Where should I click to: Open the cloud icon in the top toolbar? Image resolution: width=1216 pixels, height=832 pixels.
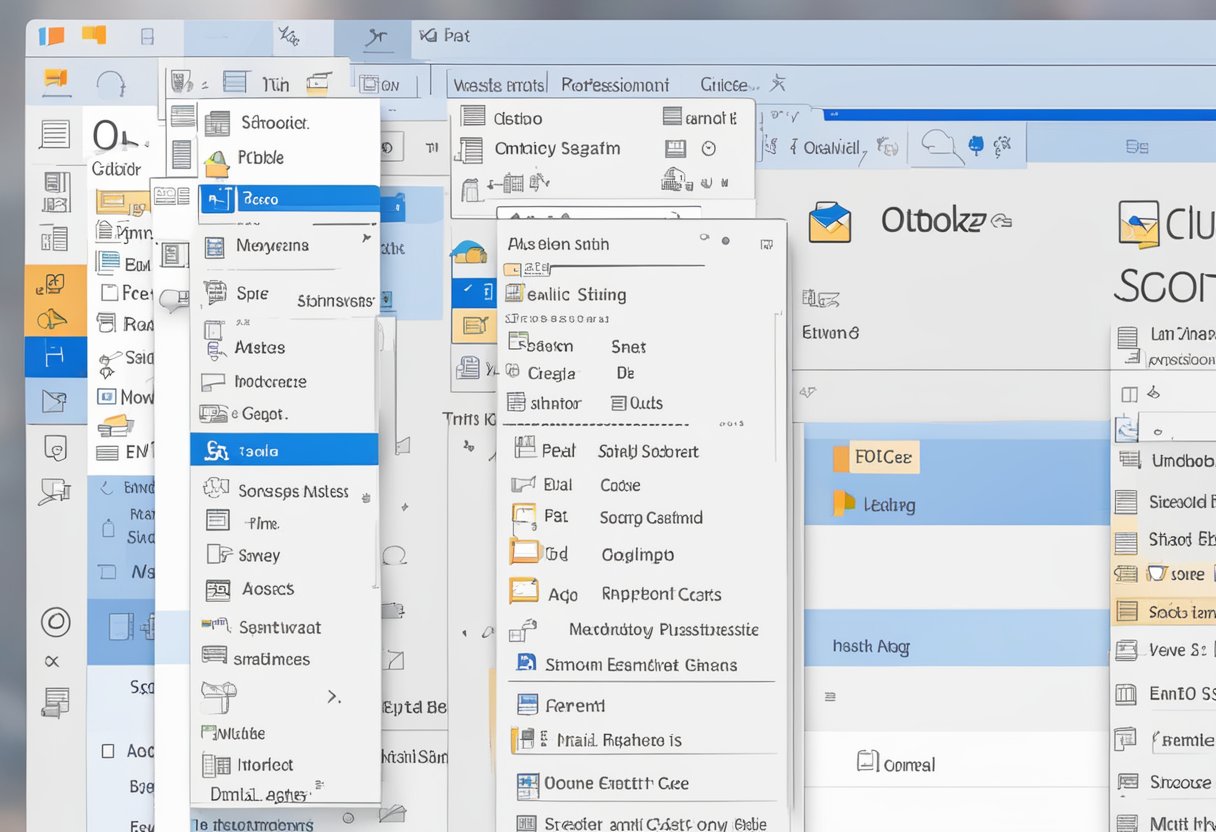(940, 143)
